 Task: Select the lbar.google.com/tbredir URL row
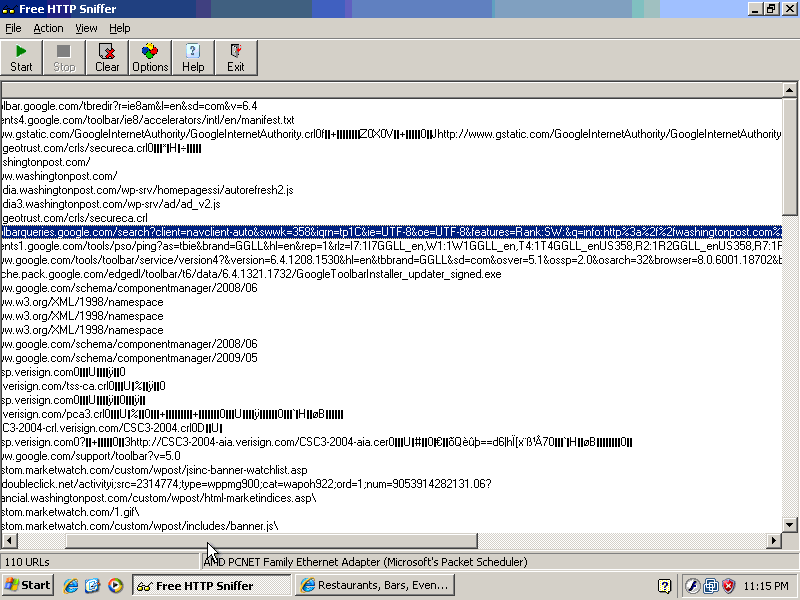(391, 106)
